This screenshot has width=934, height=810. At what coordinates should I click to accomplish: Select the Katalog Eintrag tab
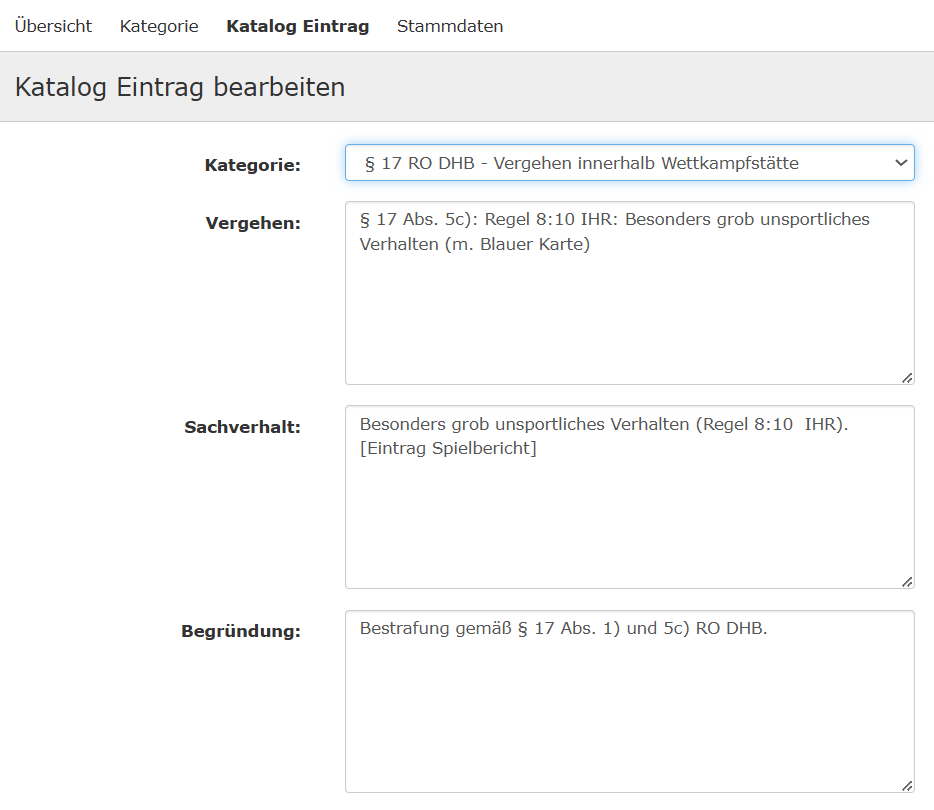point(297,26)
